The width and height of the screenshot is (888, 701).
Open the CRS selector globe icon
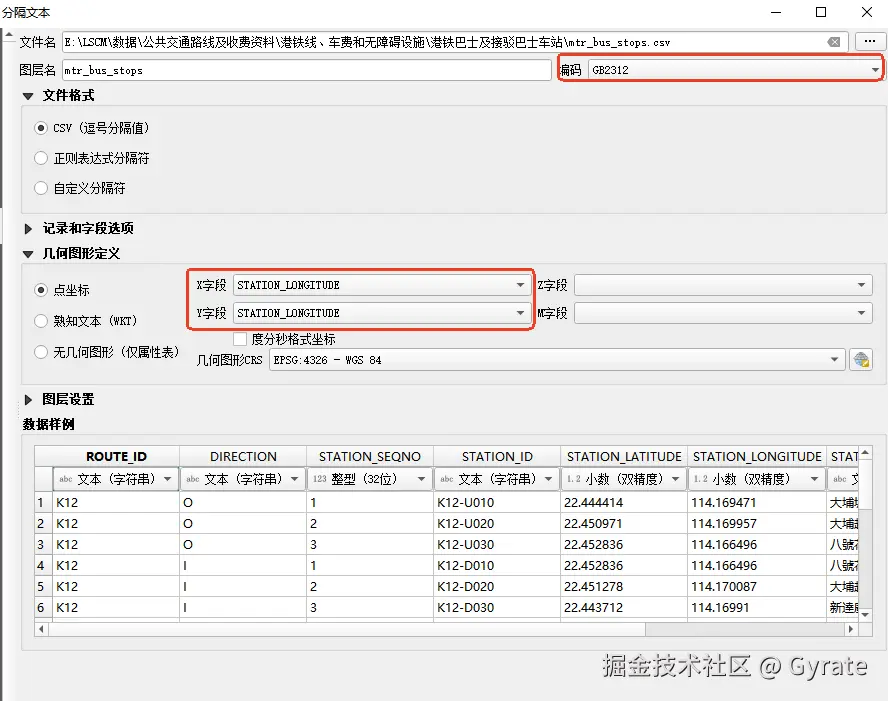[861, 360]
